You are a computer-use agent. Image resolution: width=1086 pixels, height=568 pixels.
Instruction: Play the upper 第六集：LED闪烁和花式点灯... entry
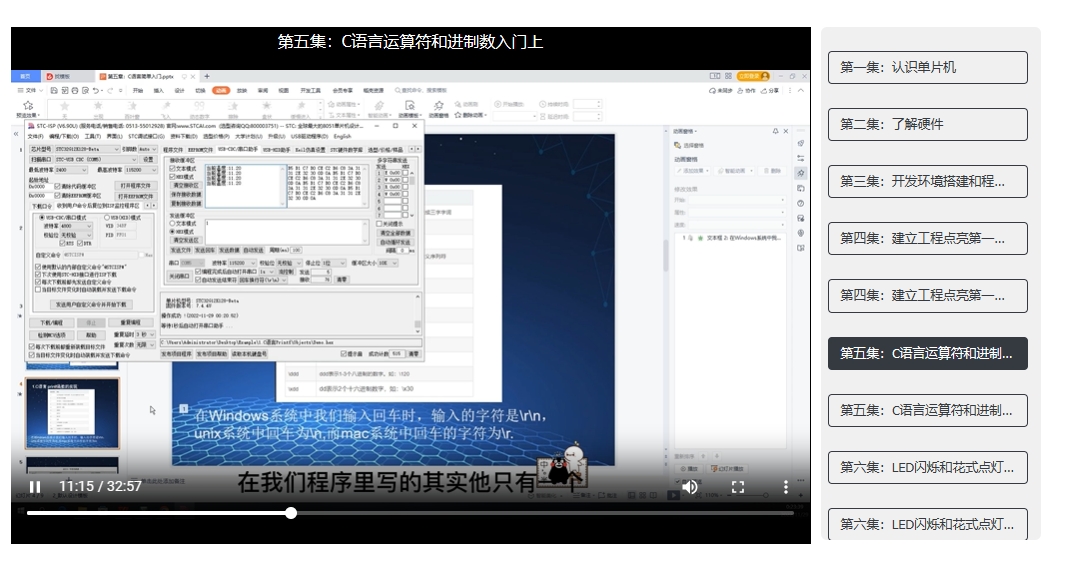pos(927,468)
